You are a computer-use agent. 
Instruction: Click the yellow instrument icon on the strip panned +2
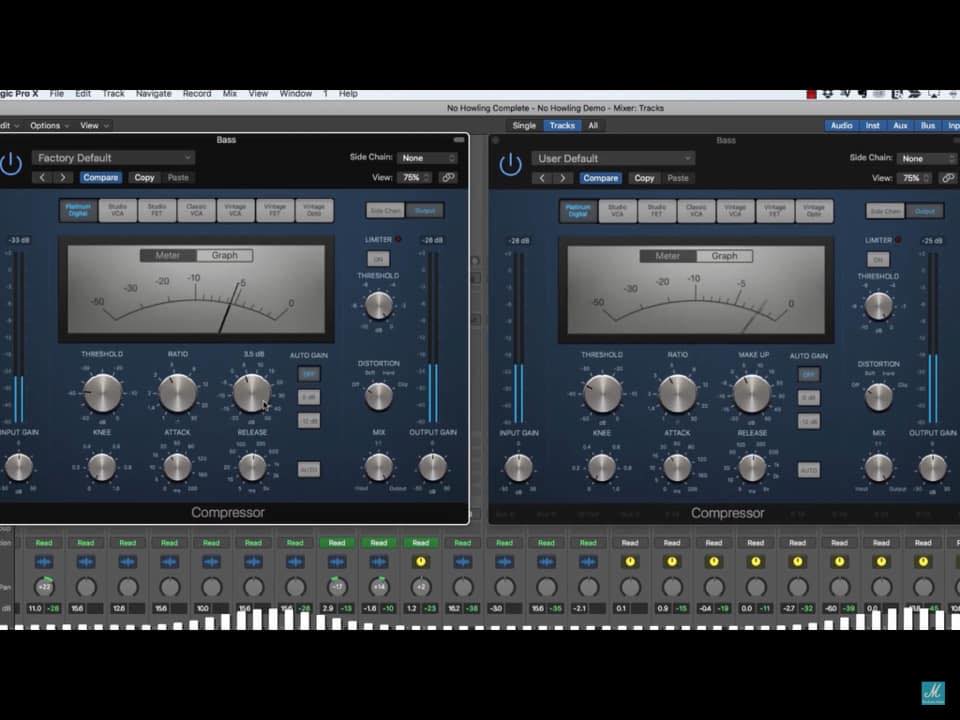tap(421, 561)
